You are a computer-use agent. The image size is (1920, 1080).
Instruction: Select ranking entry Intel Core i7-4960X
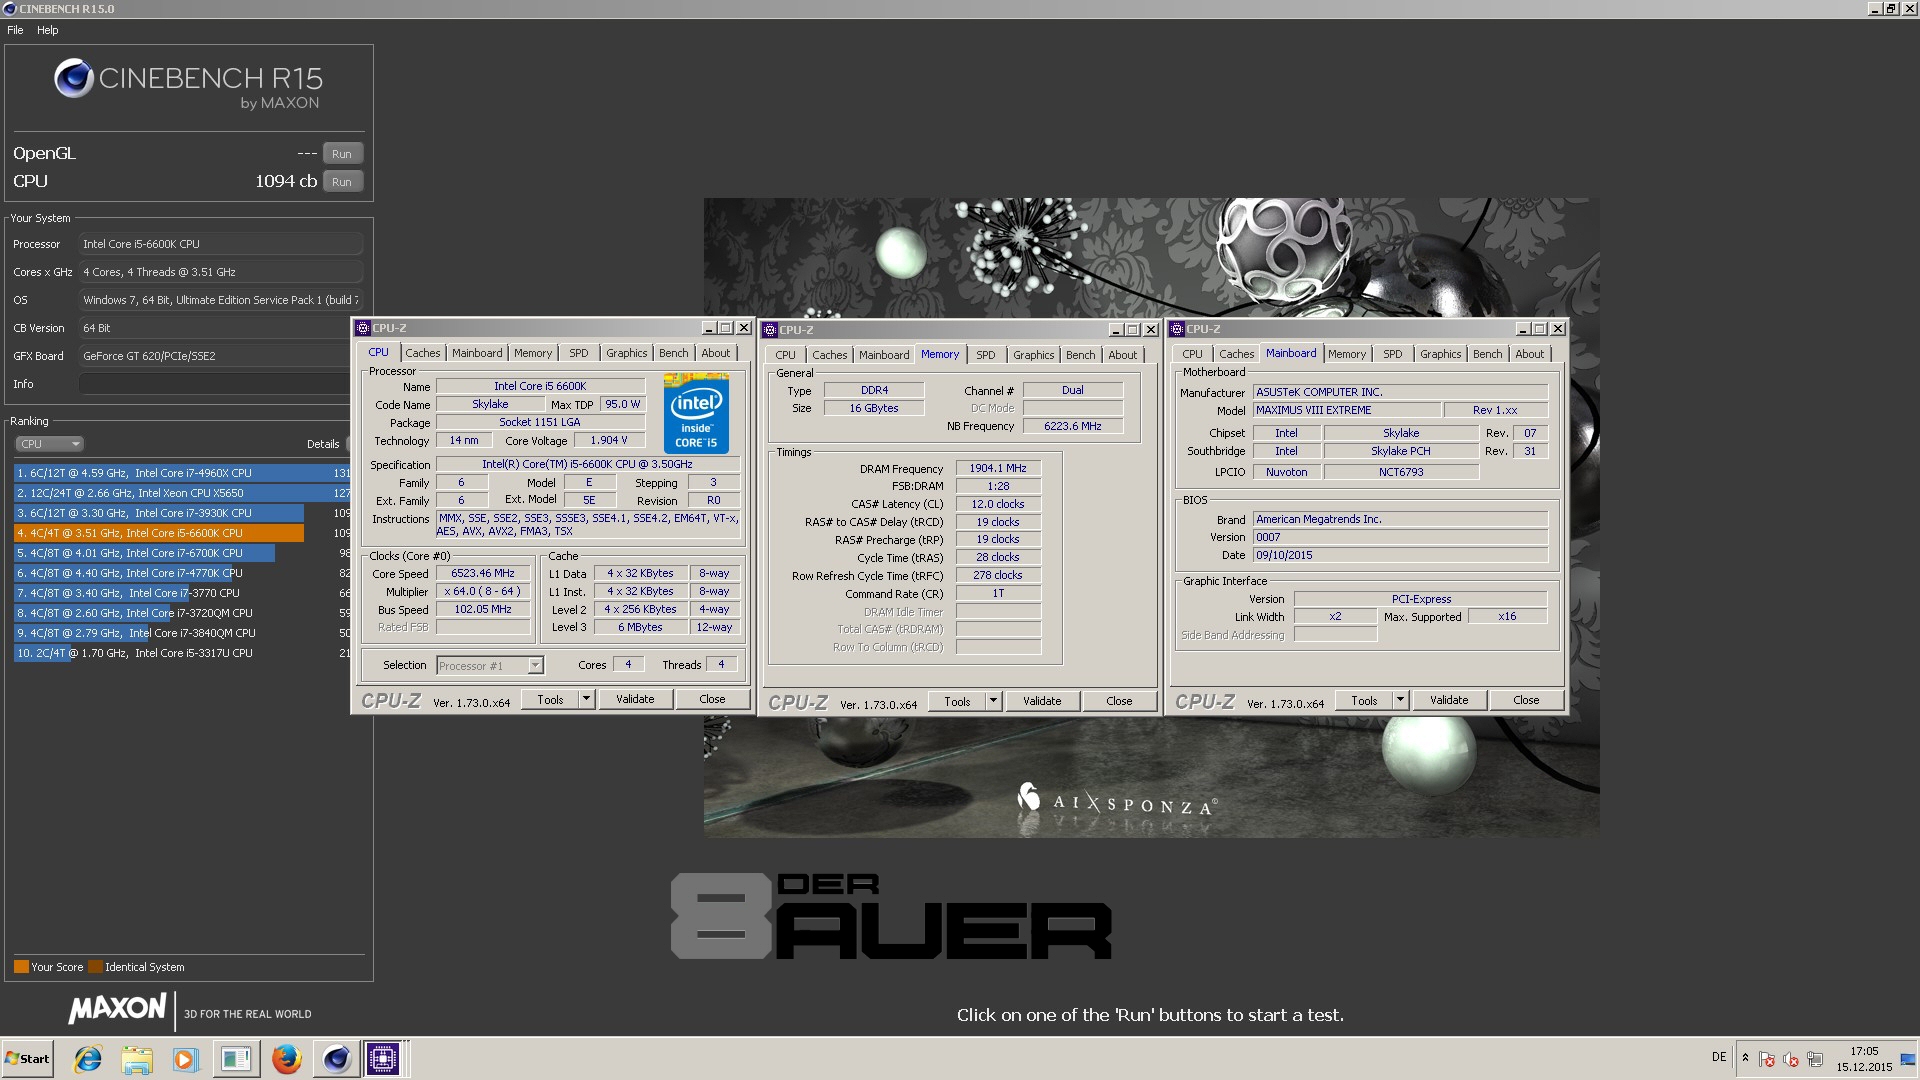pos(182,473)
